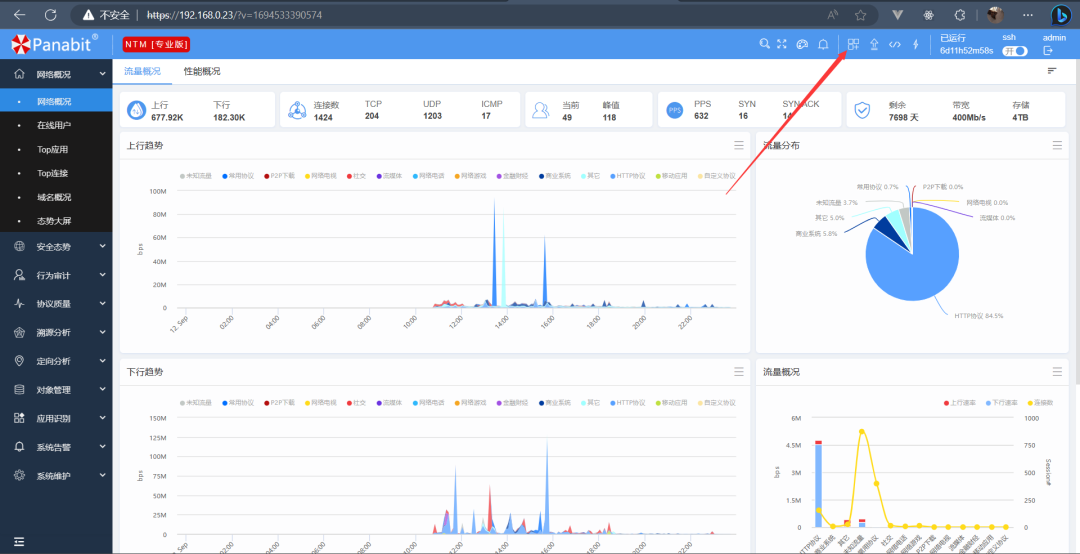Open the 上行趋势 chart menu icon
The height and width of the screenshot is (554, 1080).
point(738,145)
